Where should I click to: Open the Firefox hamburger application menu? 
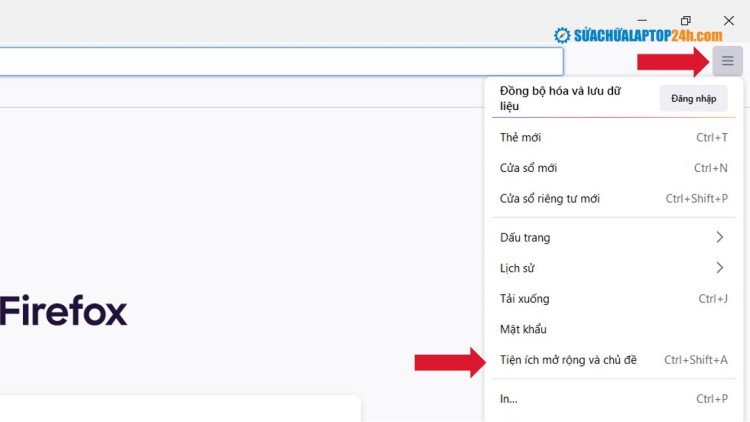728,61
